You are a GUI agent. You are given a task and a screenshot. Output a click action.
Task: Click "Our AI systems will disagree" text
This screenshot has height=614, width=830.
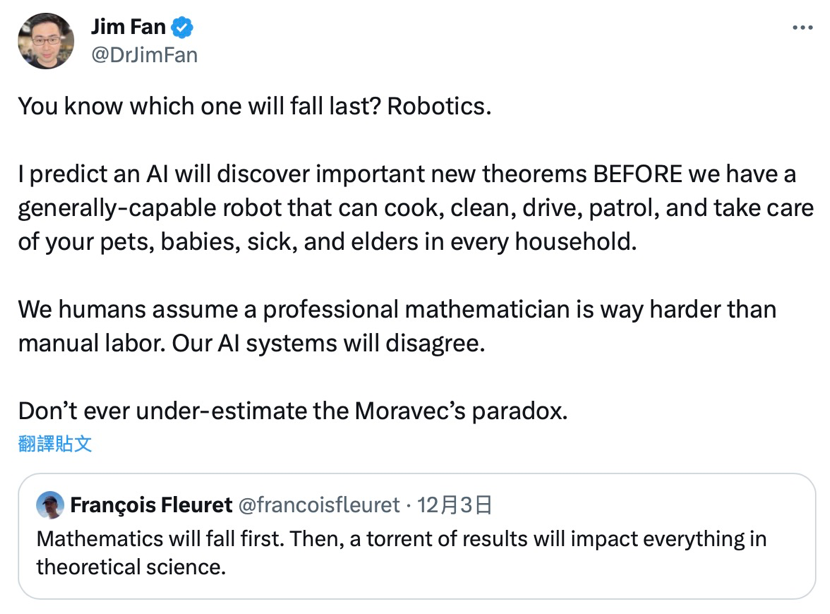click(327, 343)
